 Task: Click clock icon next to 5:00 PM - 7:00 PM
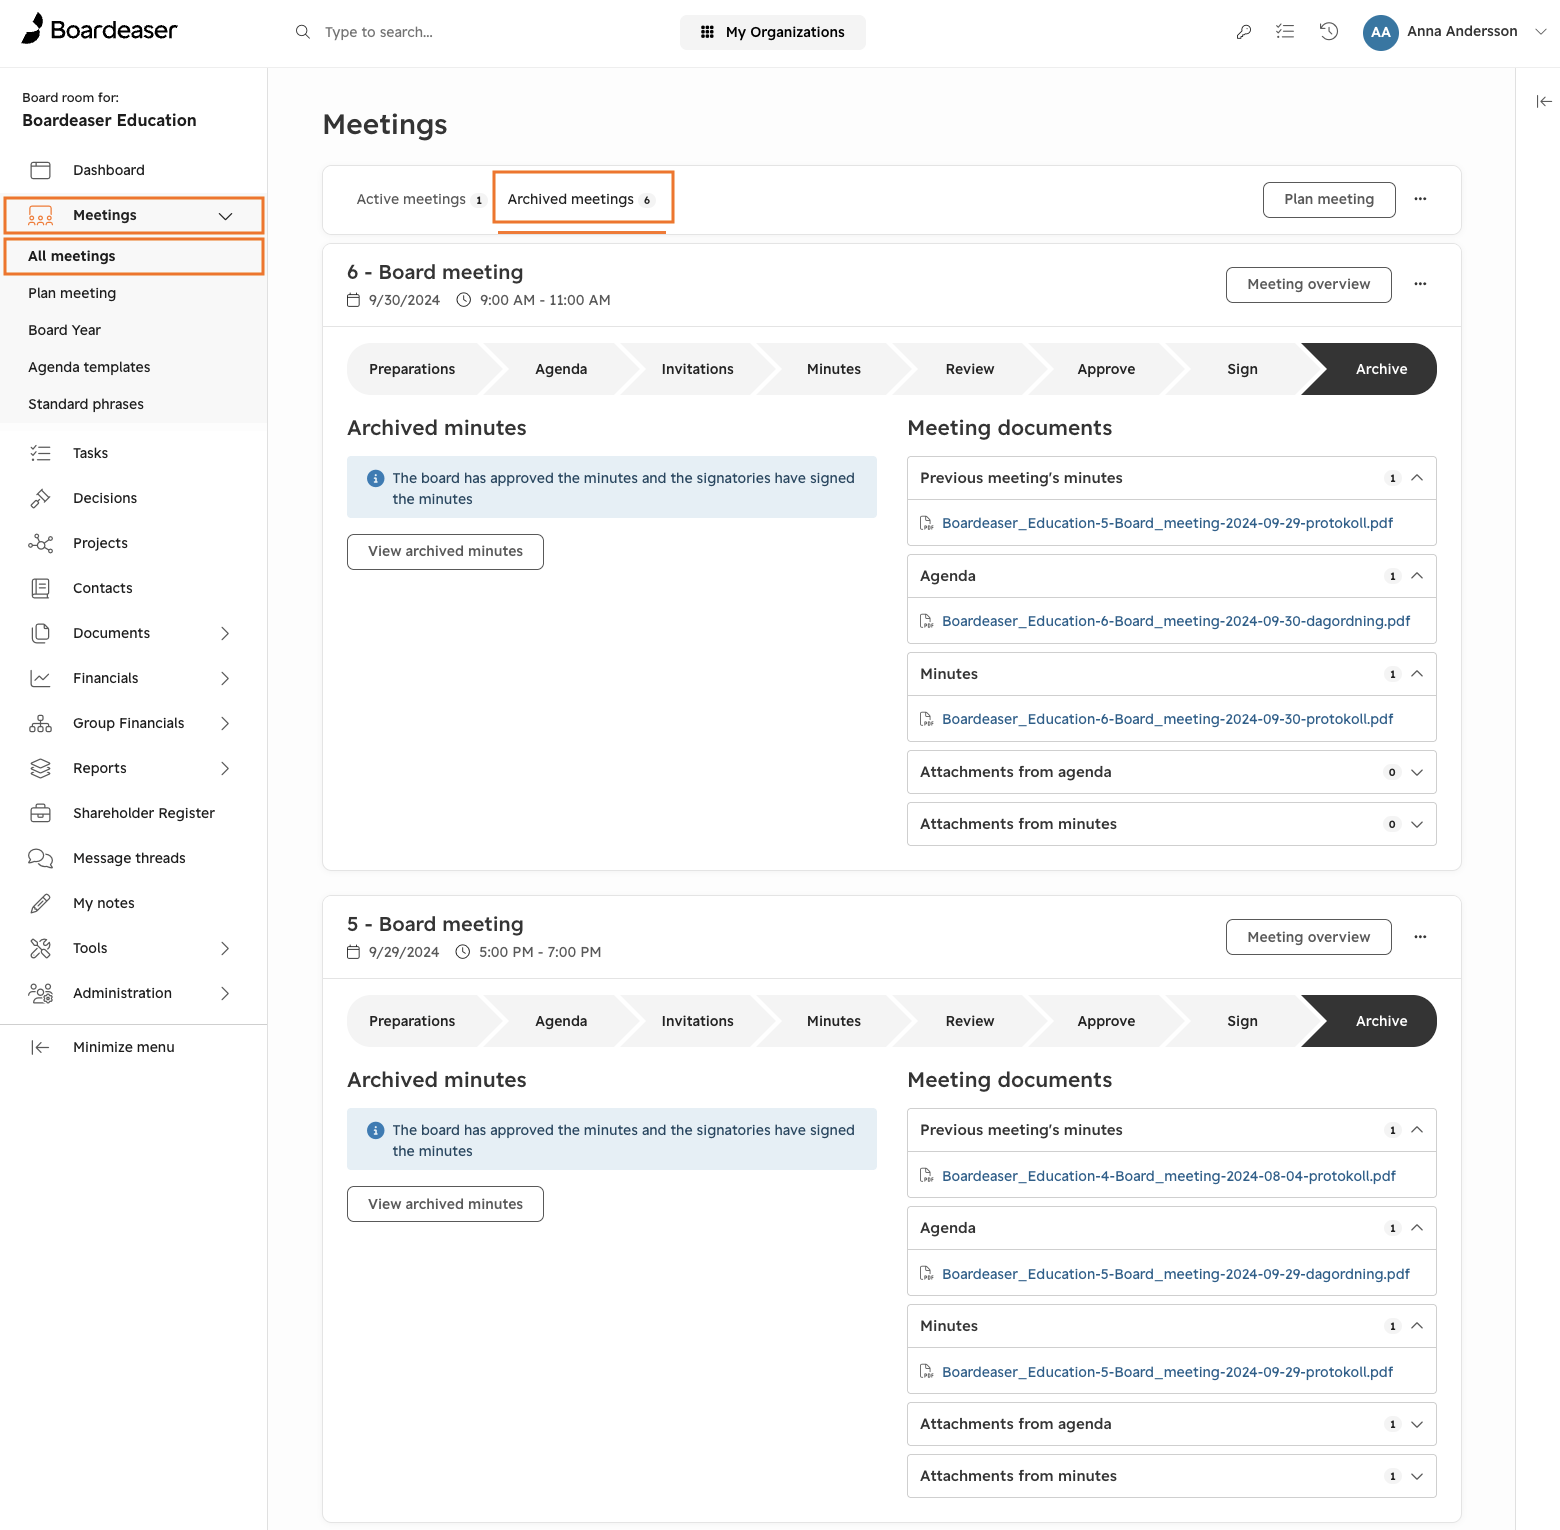click(463, 952)
